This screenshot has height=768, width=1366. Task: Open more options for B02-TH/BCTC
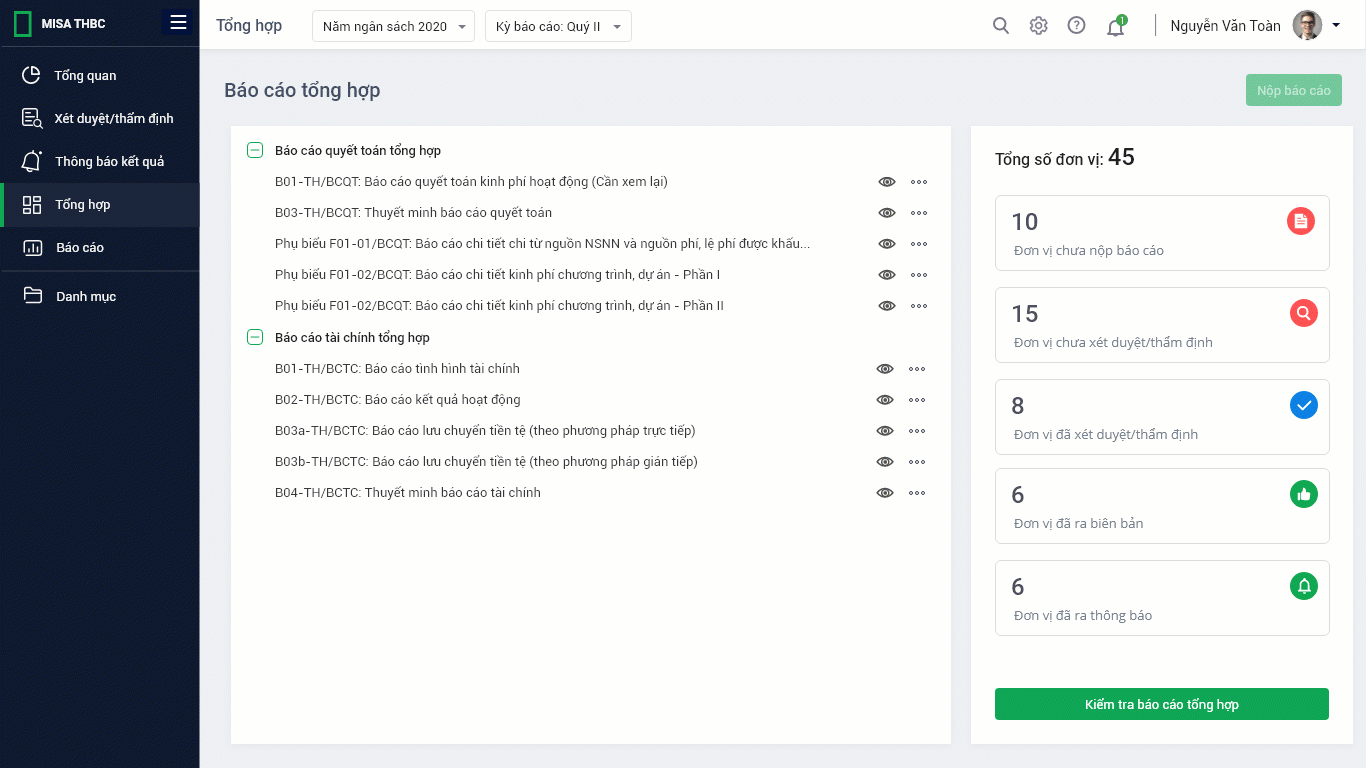(x=917, y=400)
